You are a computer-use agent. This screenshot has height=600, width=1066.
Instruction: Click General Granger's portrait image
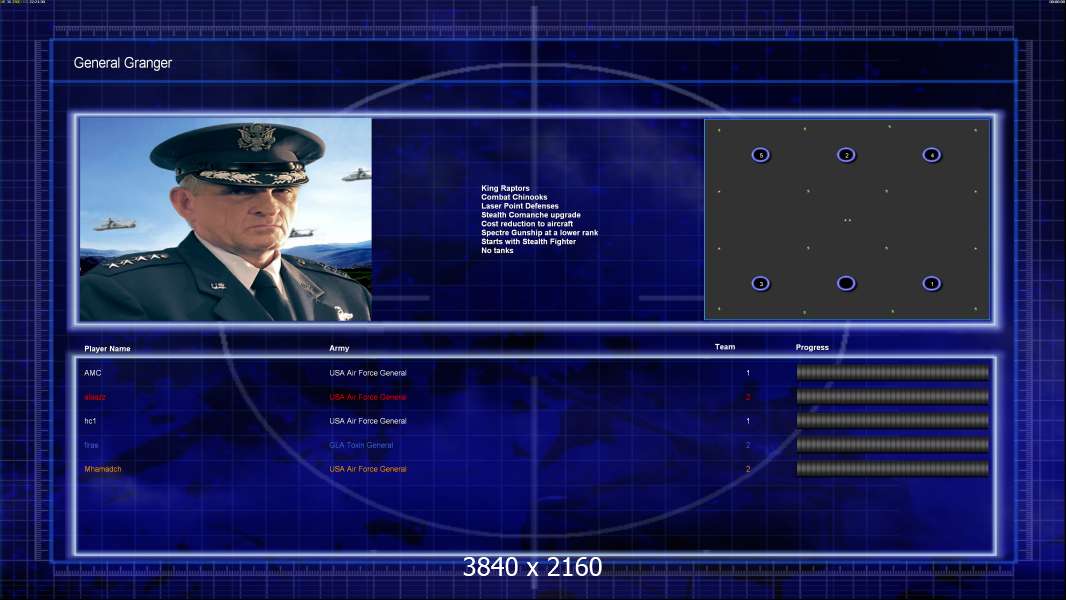[x=226, y=219]
